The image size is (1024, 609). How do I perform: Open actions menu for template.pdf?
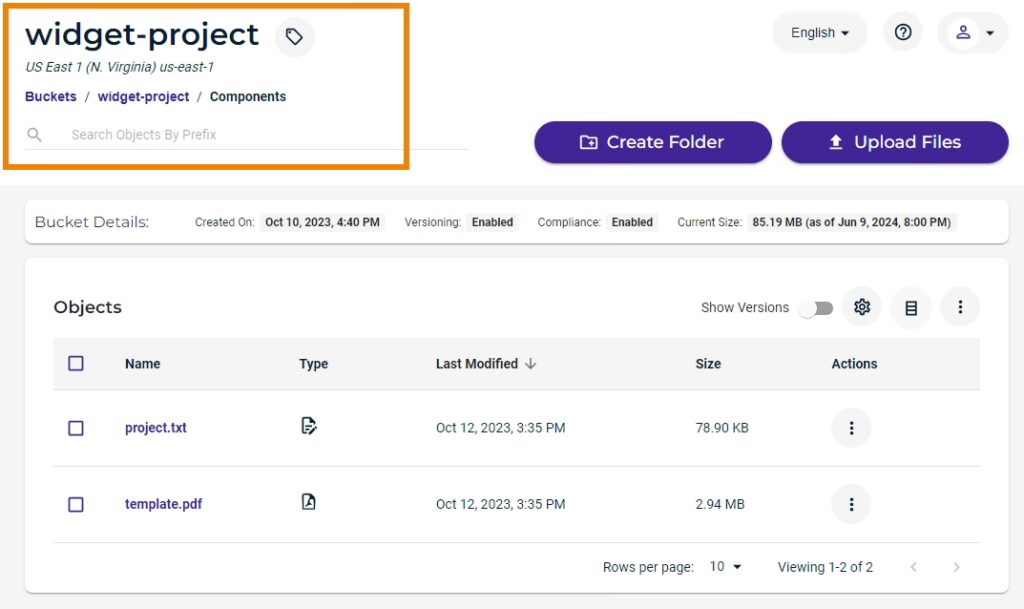tap(851, 504)
